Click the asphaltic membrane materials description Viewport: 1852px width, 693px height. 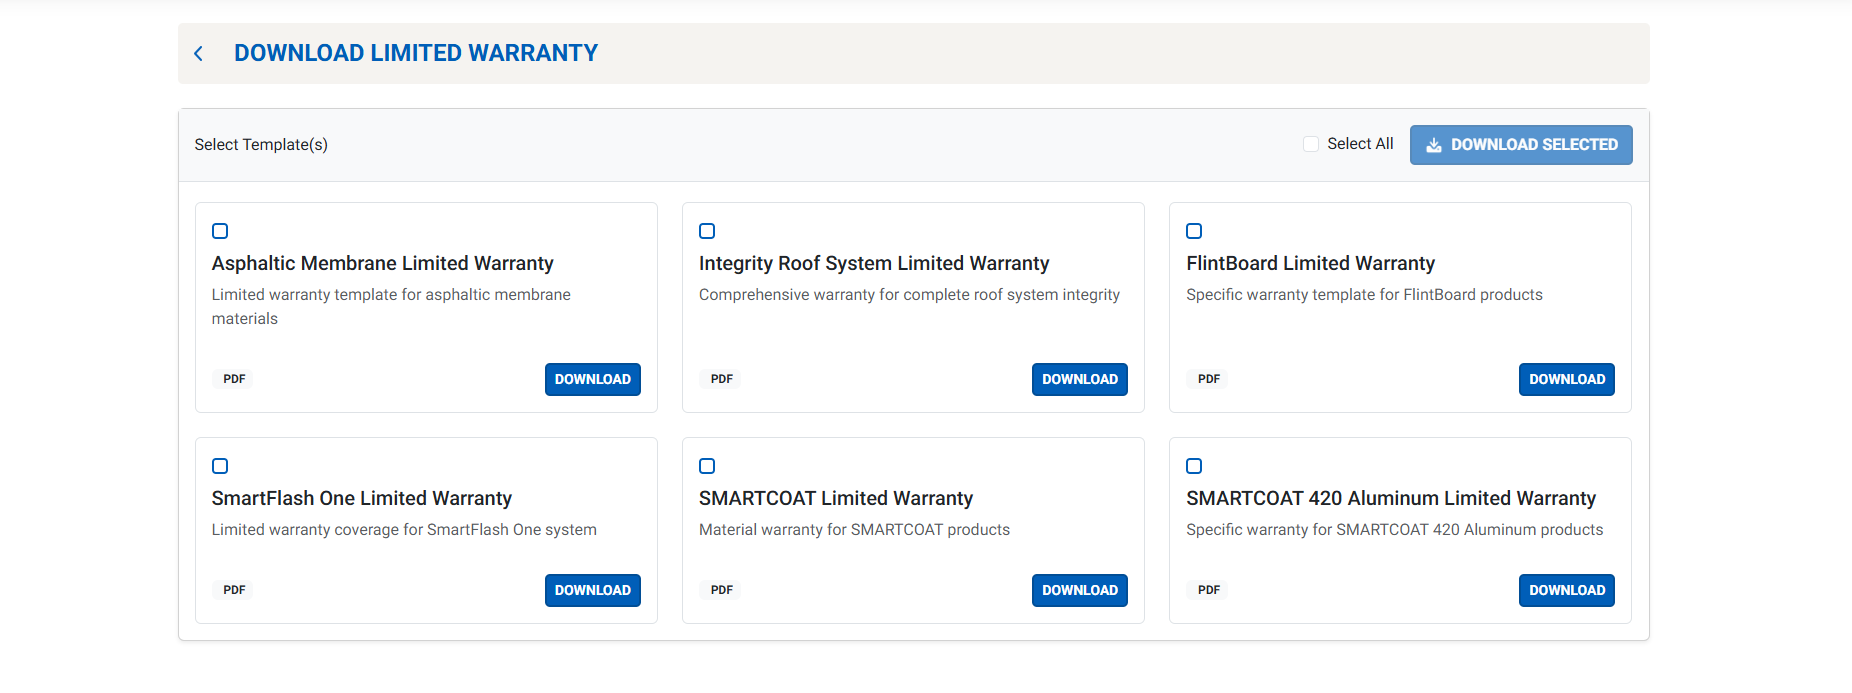[x=391, y=307]
